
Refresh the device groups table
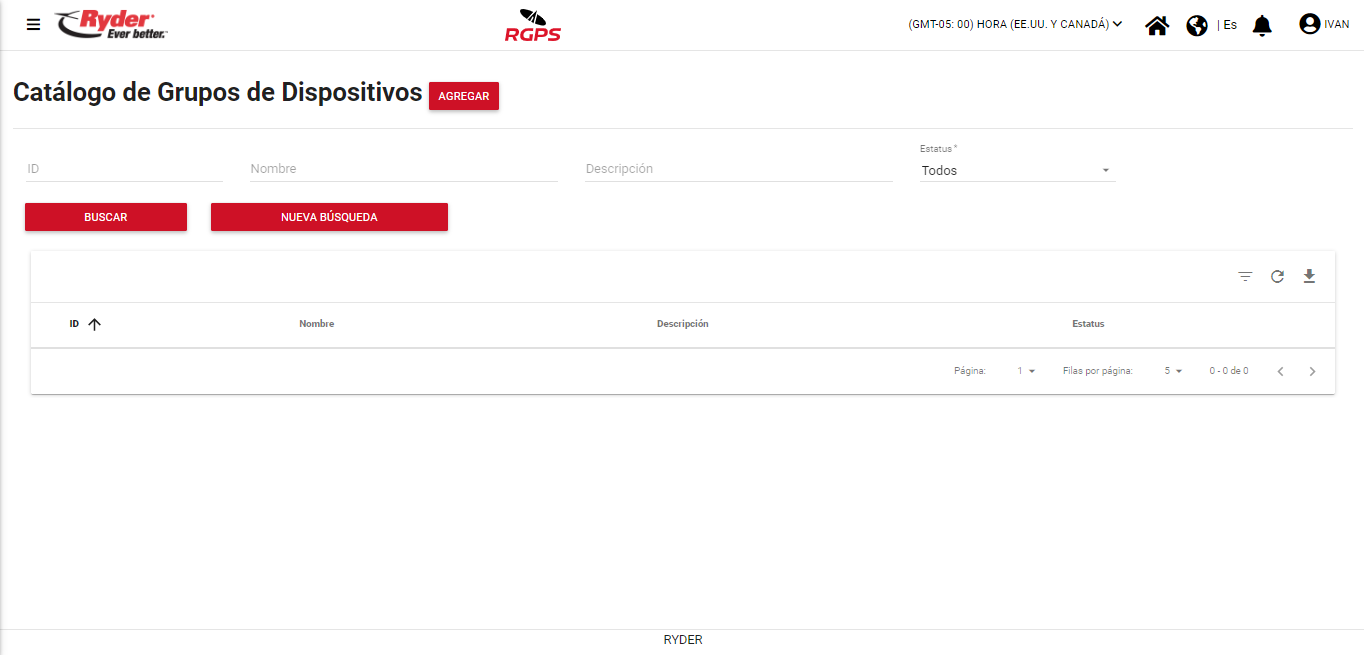tap(1277, 277)
